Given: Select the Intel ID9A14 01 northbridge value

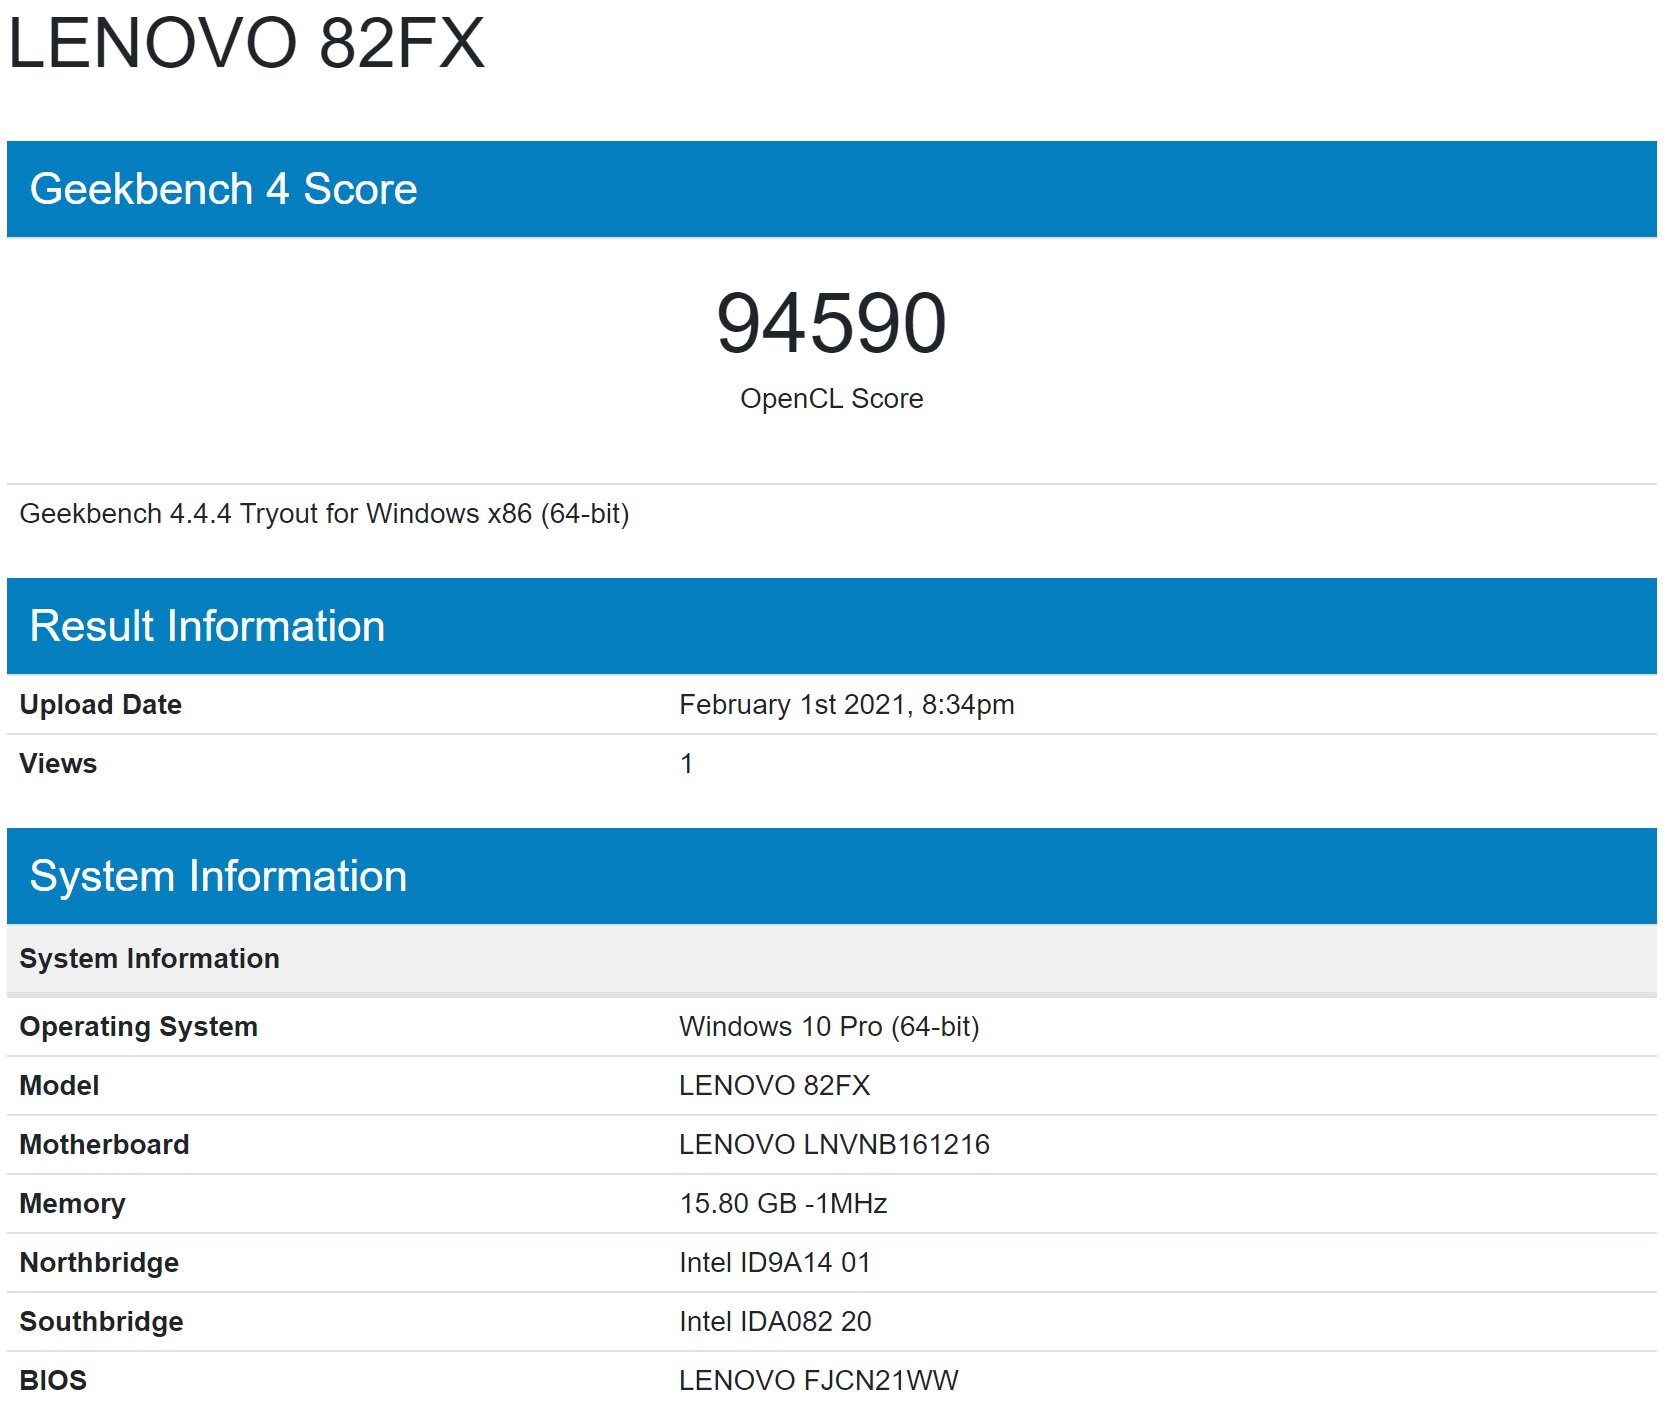Looking at the screenshot, I should pos(775,1262).
